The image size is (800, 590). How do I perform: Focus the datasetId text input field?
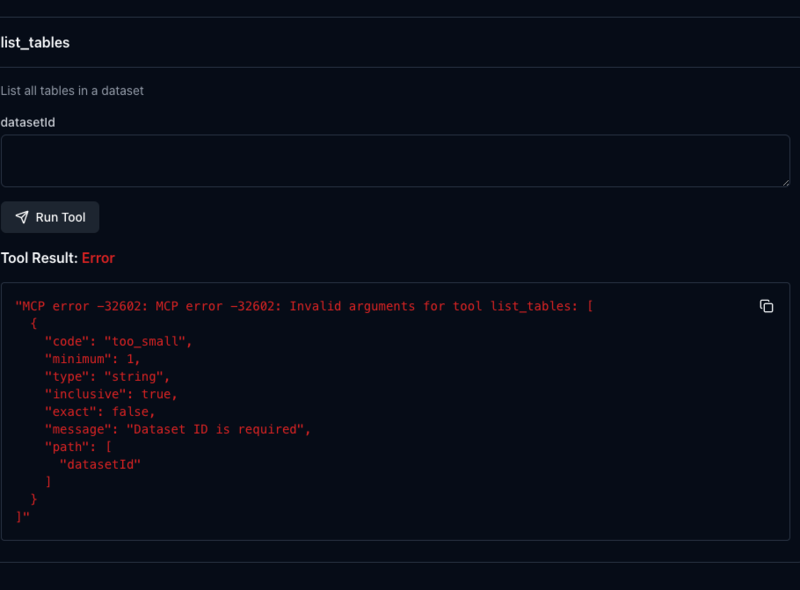pyautogui.click(x=395, y=161)
